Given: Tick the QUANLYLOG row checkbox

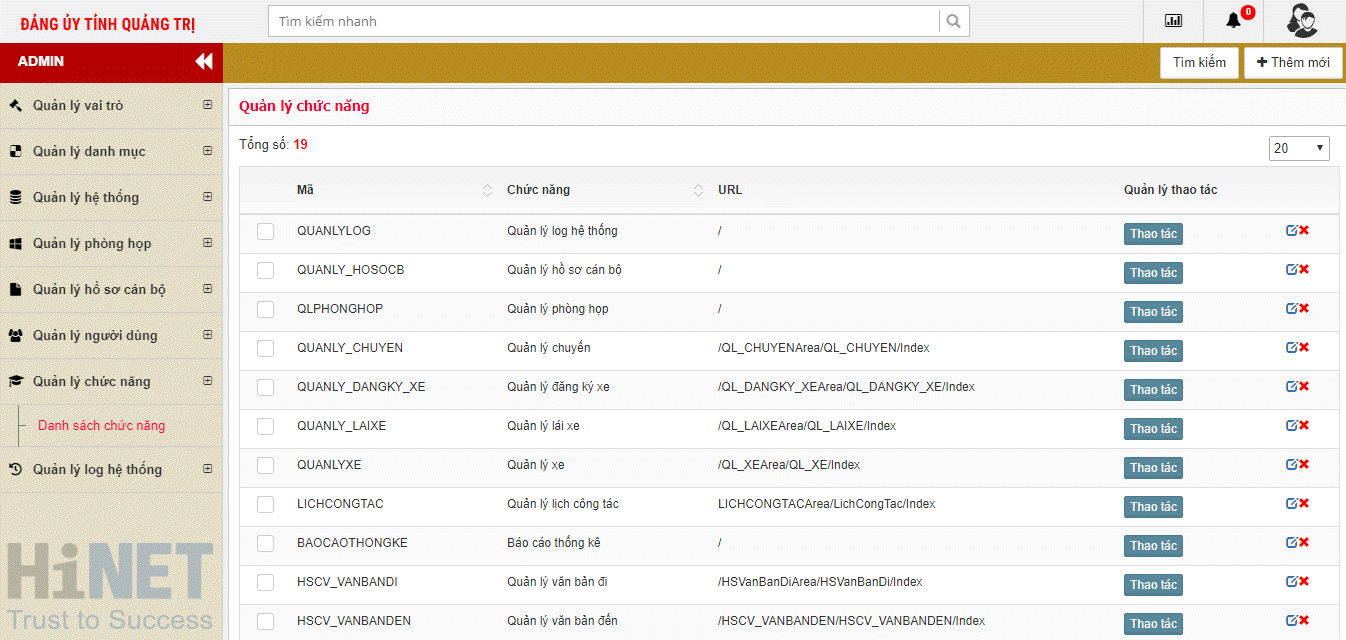Looking at the screenshot, I should pos(265,231).
